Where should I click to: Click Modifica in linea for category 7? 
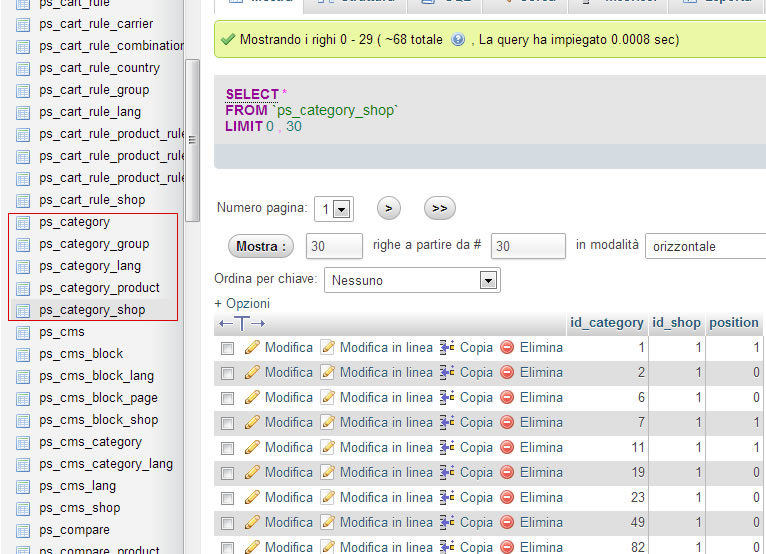tap(386, 422)
